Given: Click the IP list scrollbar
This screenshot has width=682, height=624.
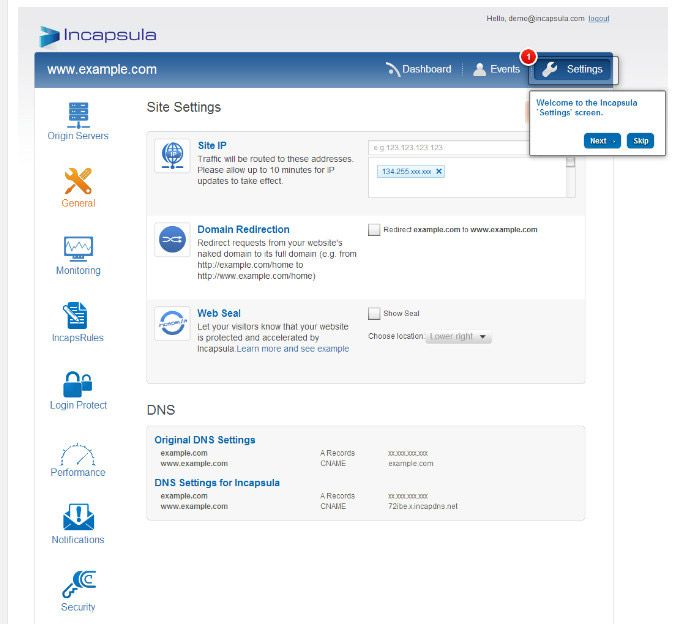Looking at the screenshot, I should click(571, 177).
